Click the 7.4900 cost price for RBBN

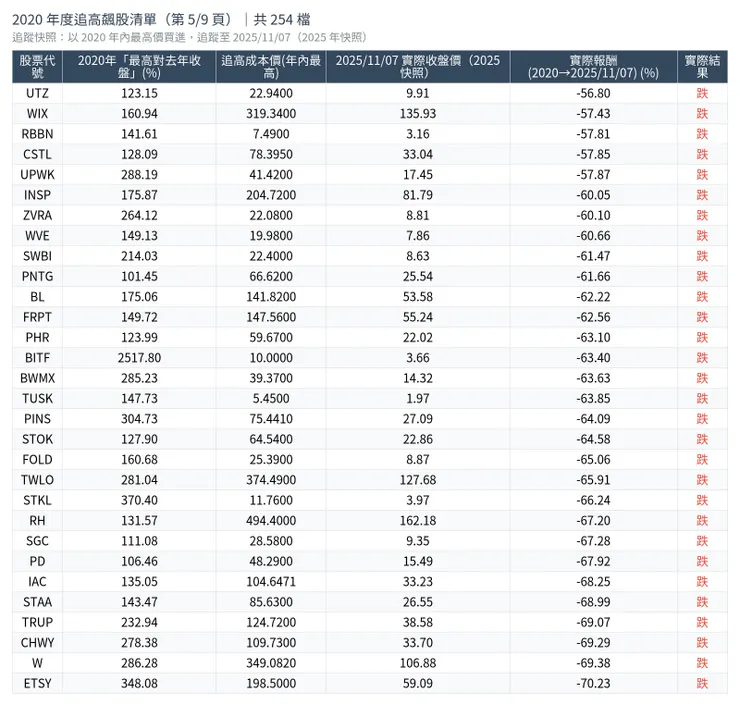tap(271, 134)
